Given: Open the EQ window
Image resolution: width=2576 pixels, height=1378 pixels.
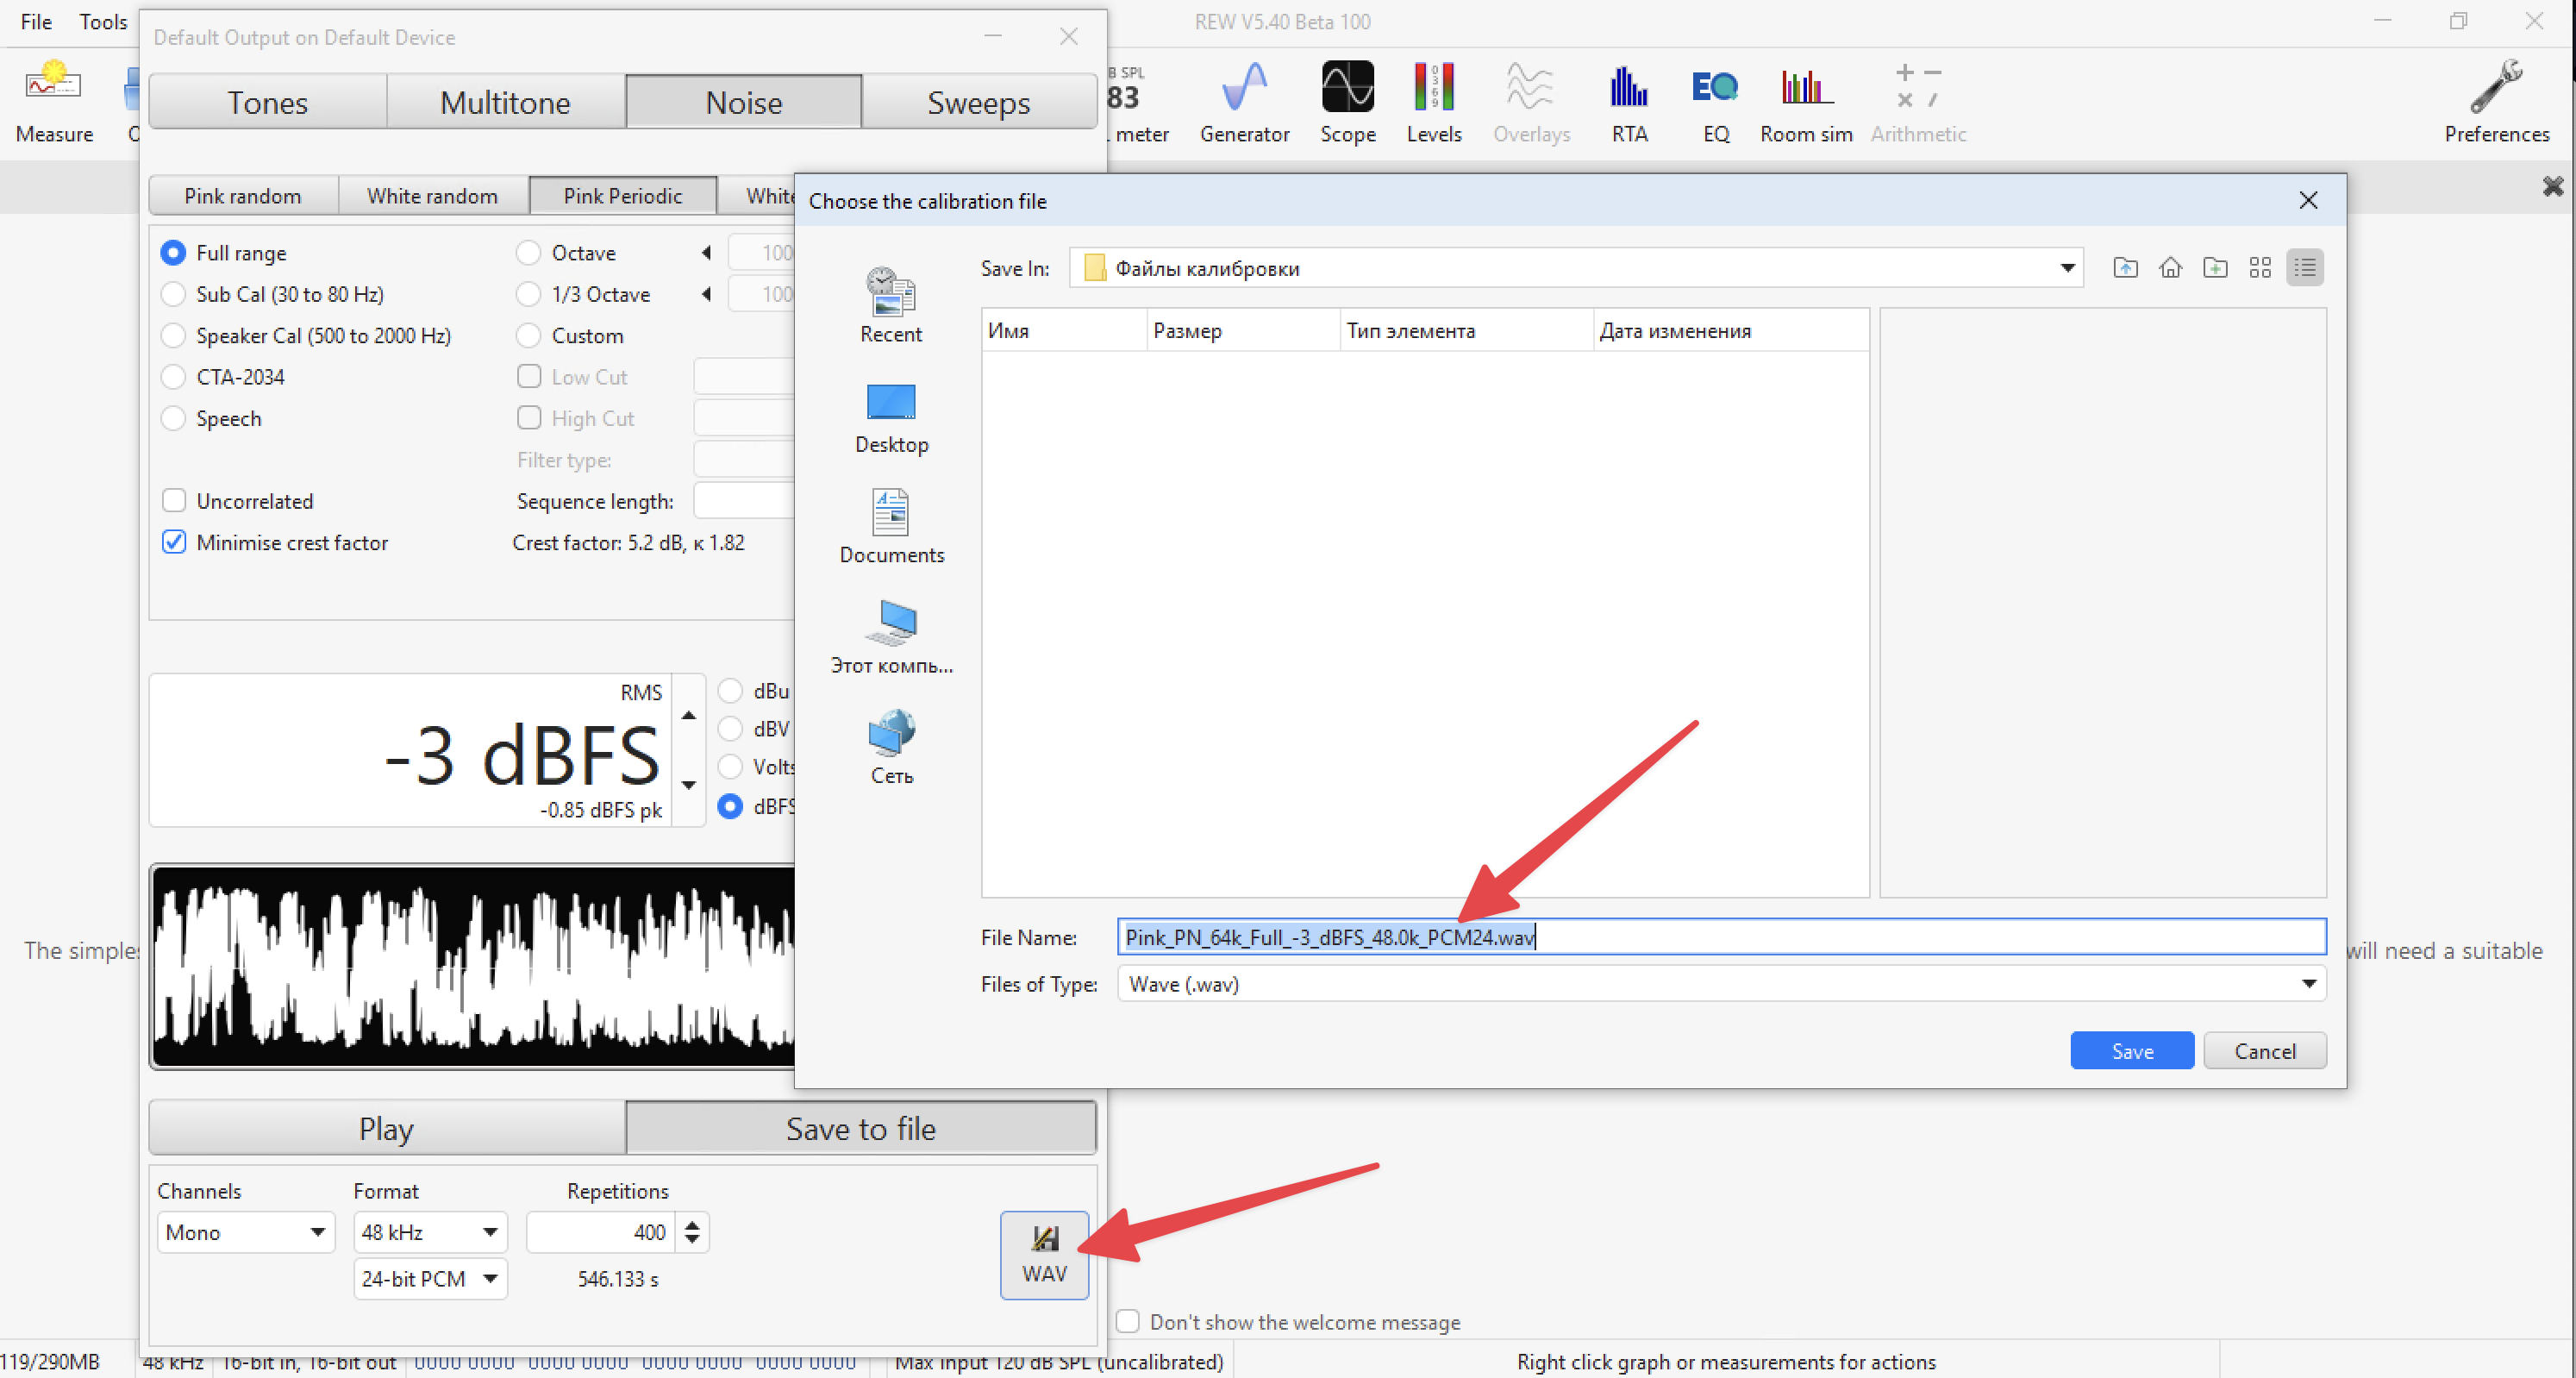Looking at the screenshot, I should point(1715,102).
